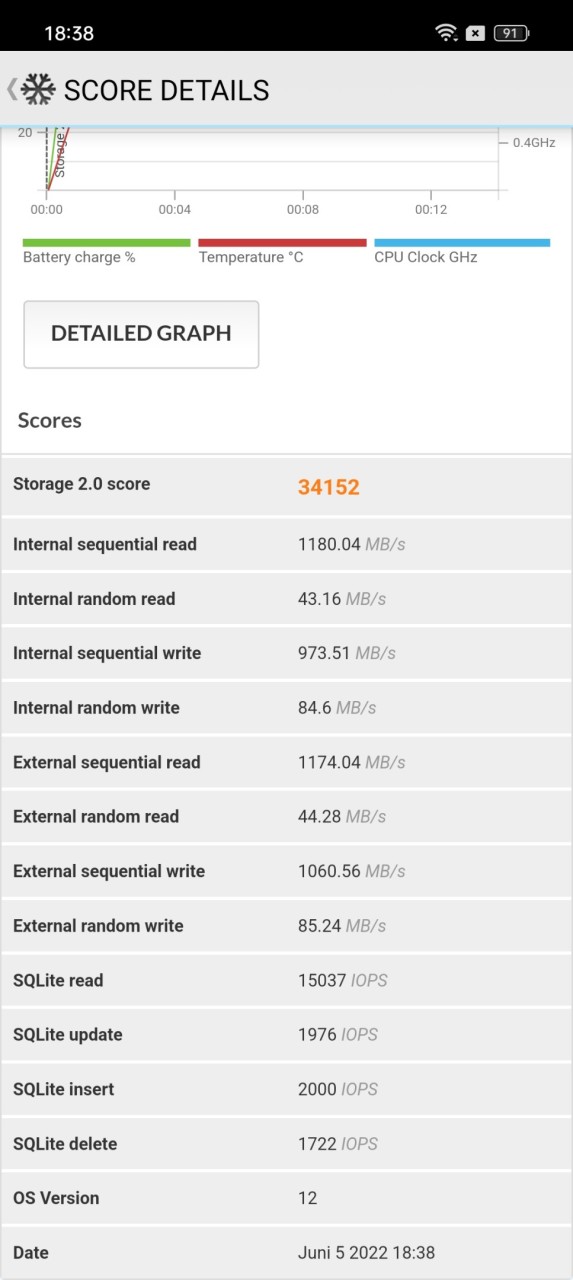Open the DETAILED GRAPH view
This screenshot has height=1280, width=573.
[x=141, y=334]
